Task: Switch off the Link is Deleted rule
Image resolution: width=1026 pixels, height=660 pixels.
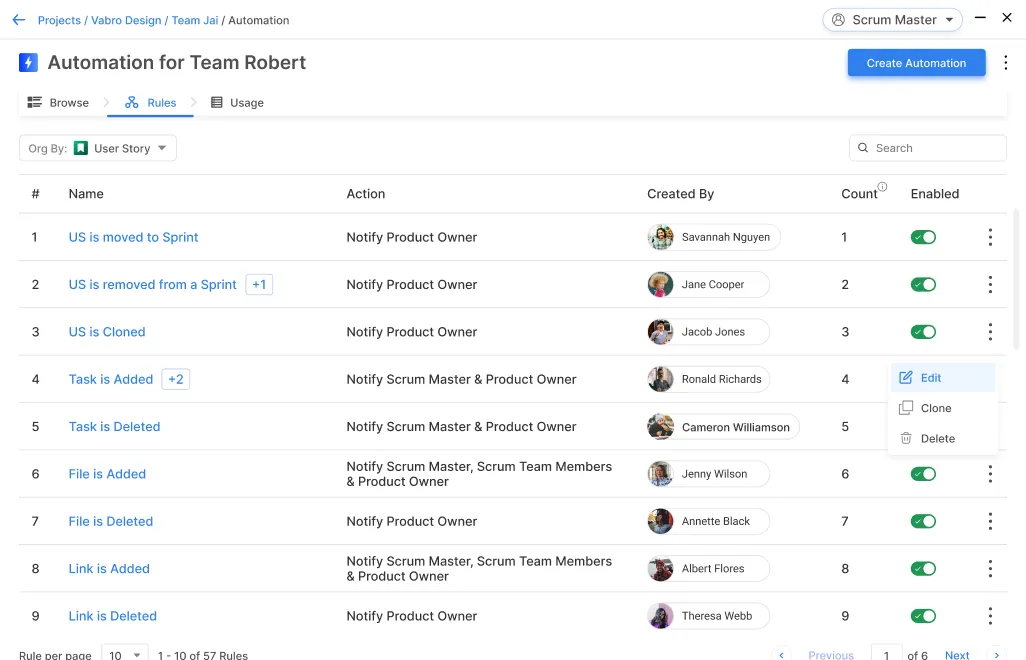Action: click(923, 616)
